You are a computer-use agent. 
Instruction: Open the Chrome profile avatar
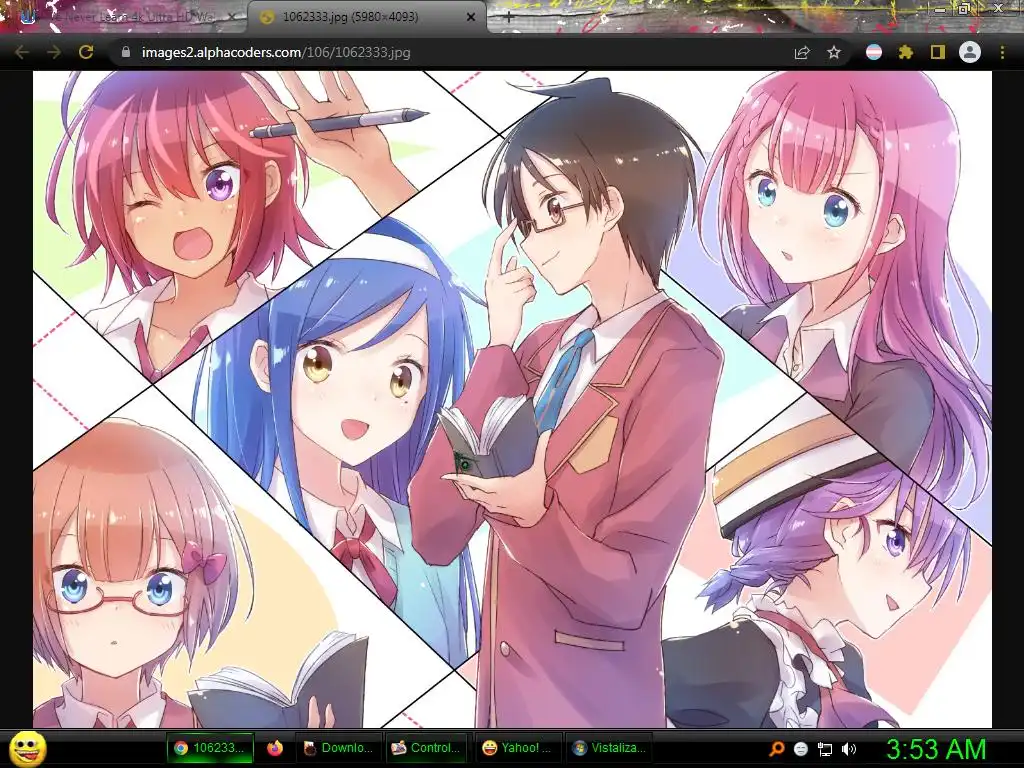point(970,52)
